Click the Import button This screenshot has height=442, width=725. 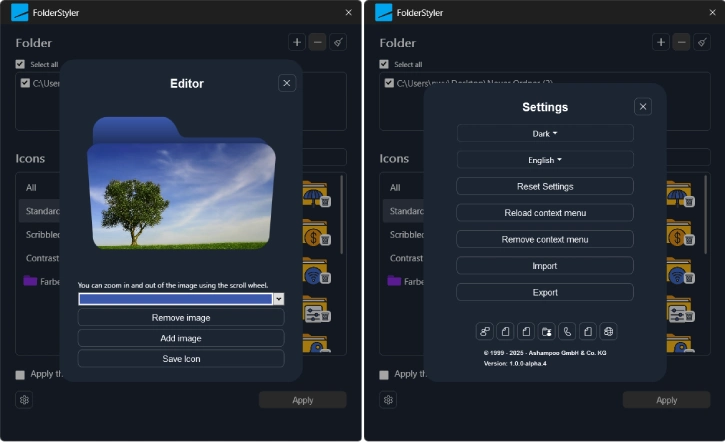pyautogui.click(x=545, y=266)
